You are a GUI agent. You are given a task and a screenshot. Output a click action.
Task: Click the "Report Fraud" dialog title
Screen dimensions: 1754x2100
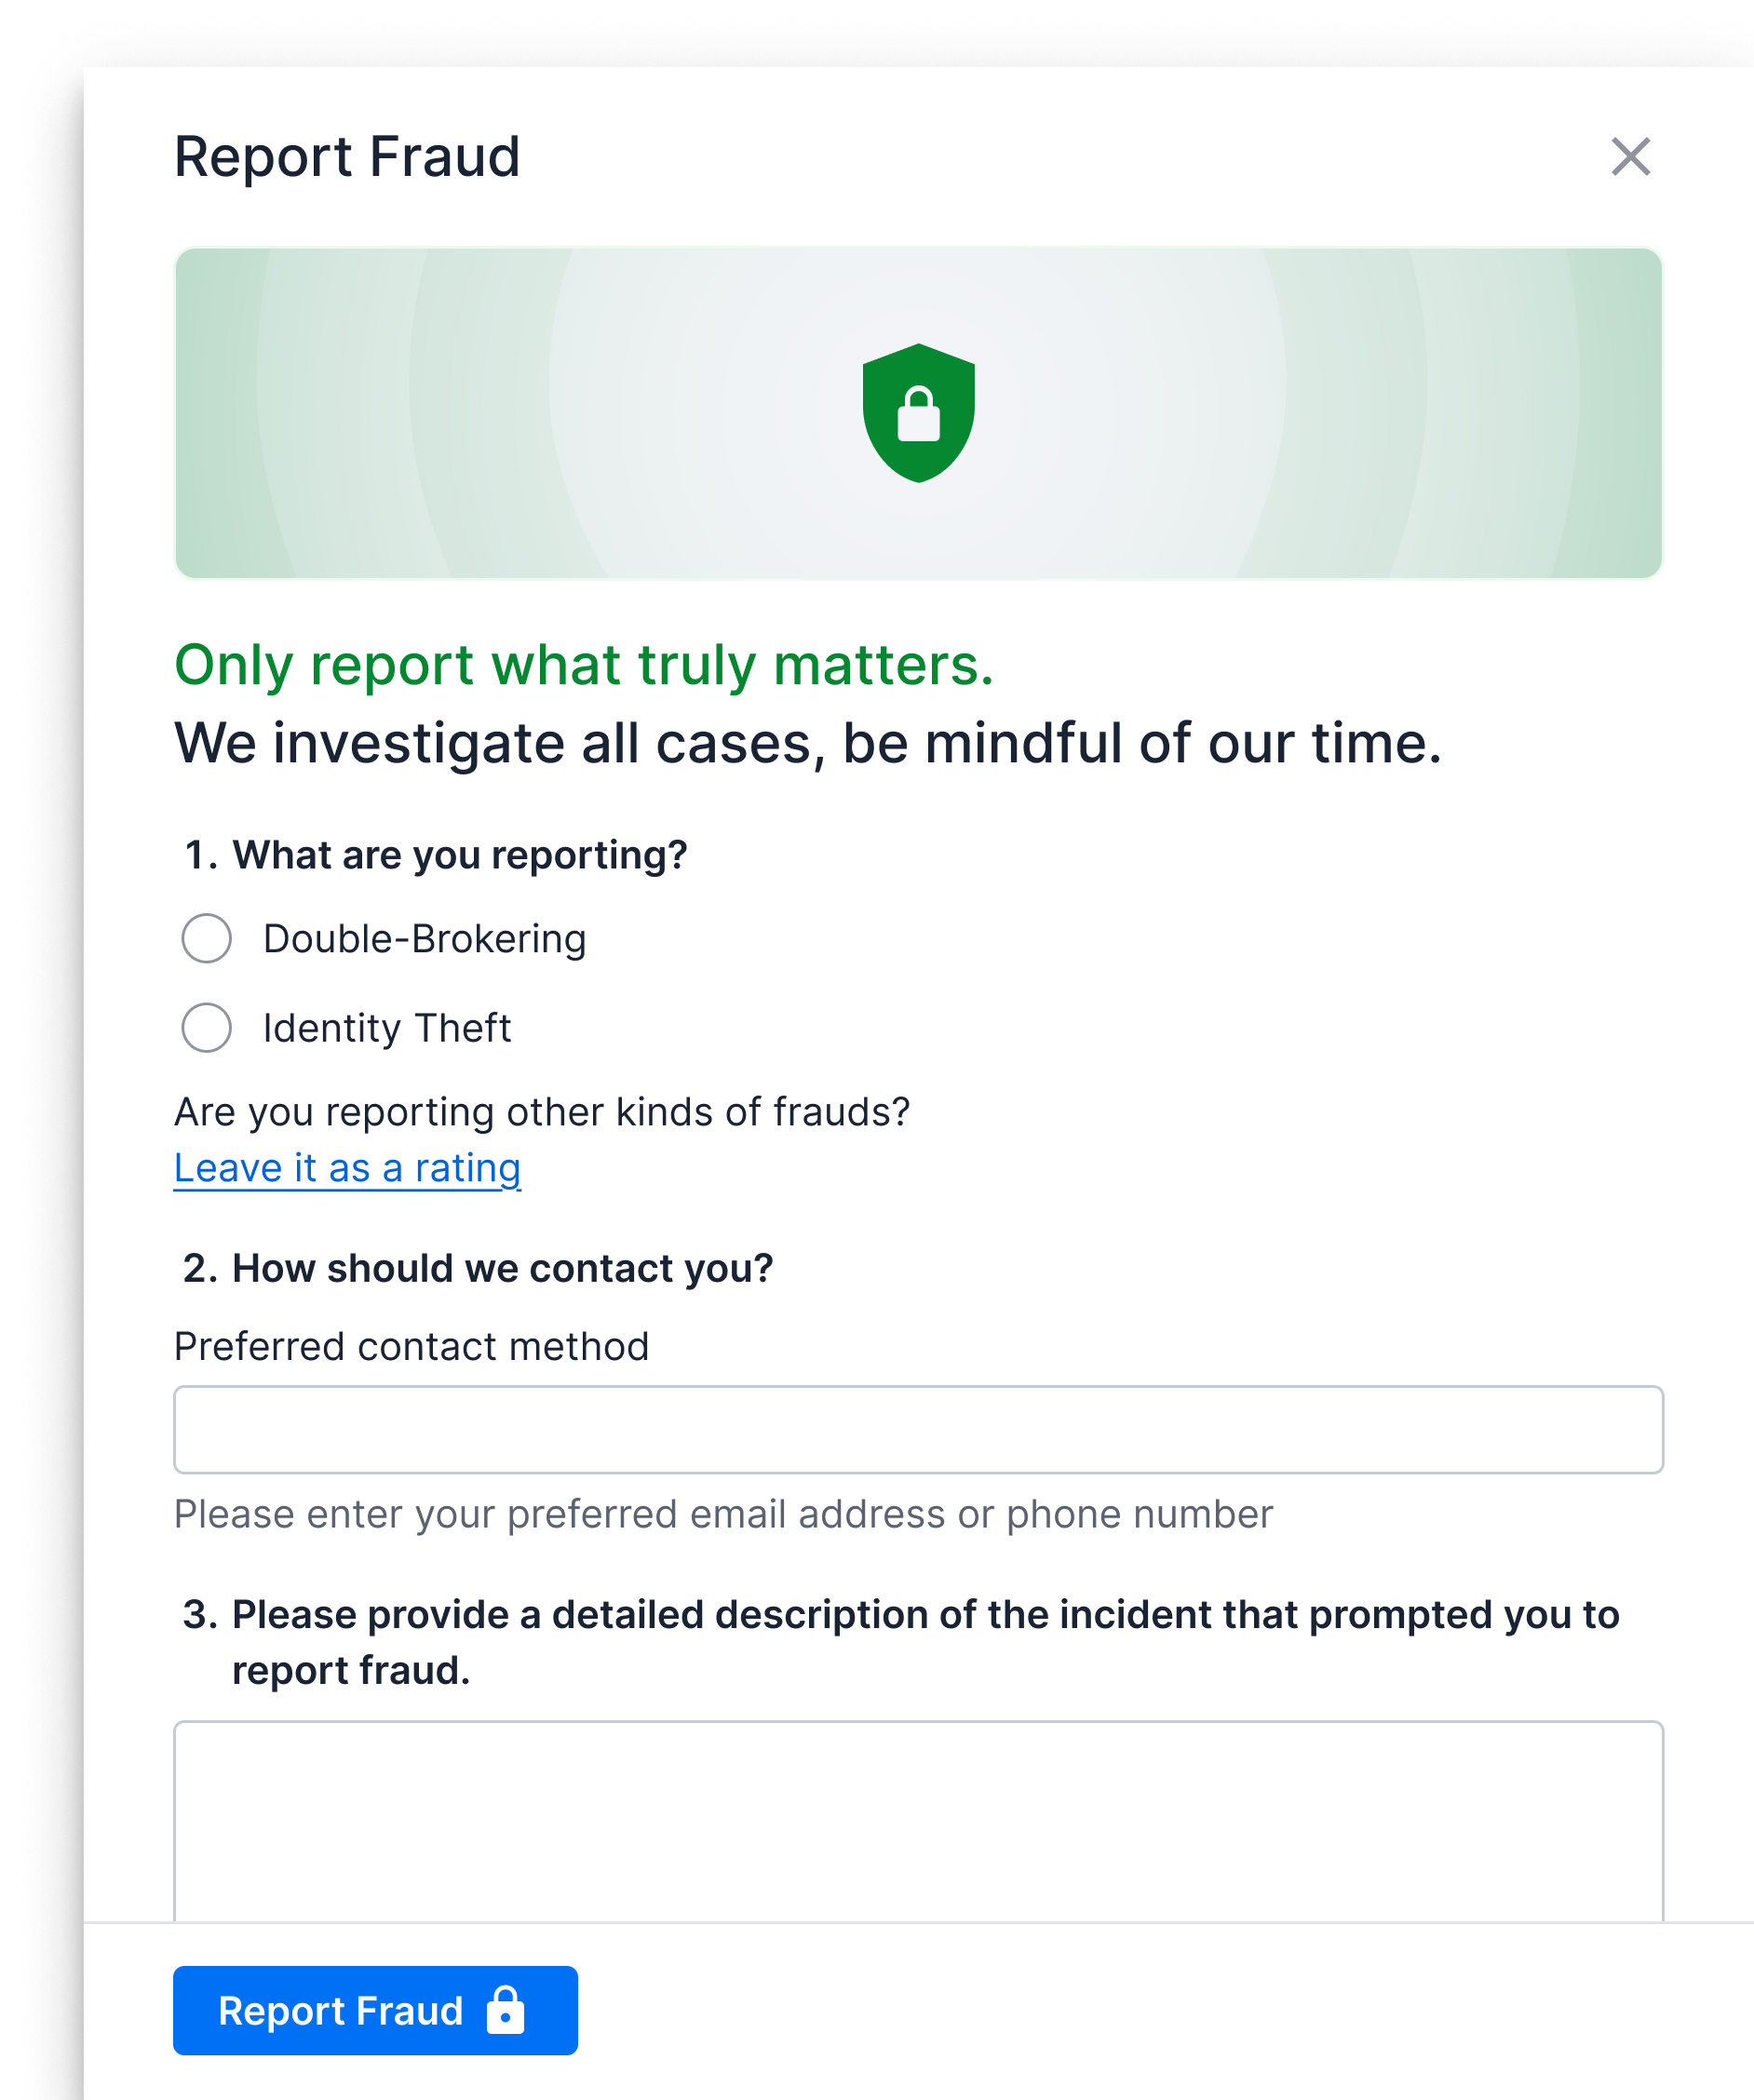[x=347, y=157]
